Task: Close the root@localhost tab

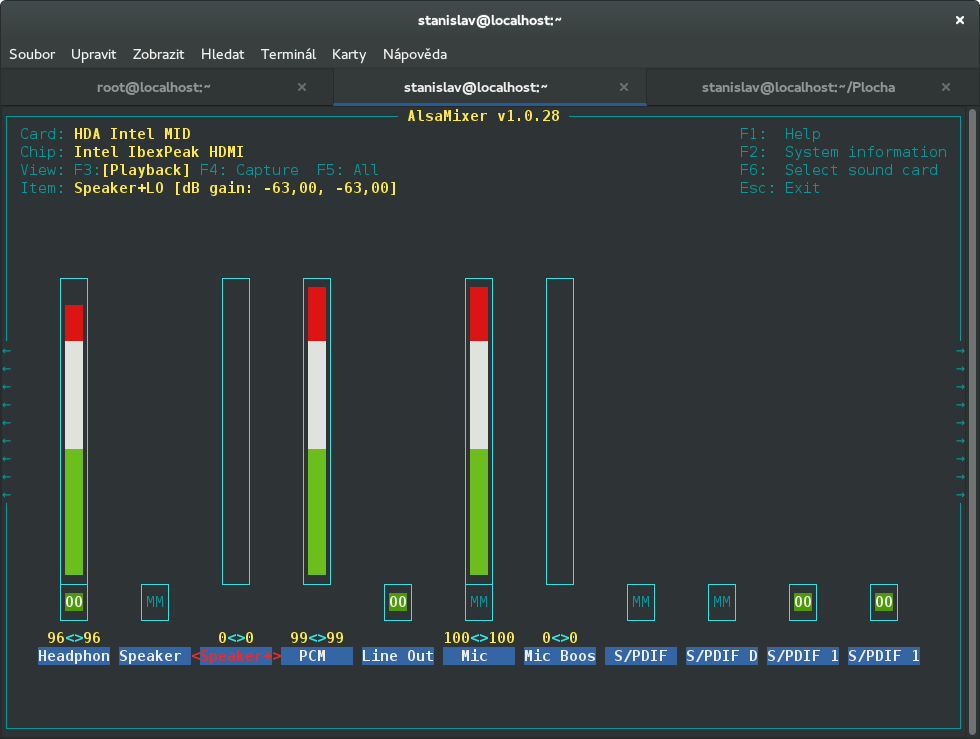Action: 302,87
